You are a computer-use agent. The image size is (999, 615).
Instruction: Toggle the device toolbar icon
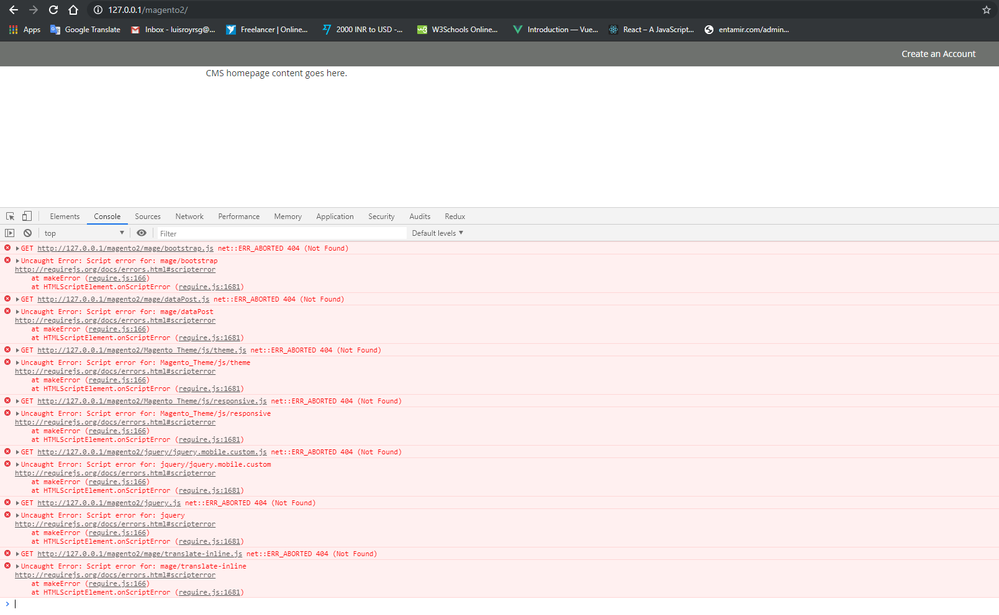[27, 216]
